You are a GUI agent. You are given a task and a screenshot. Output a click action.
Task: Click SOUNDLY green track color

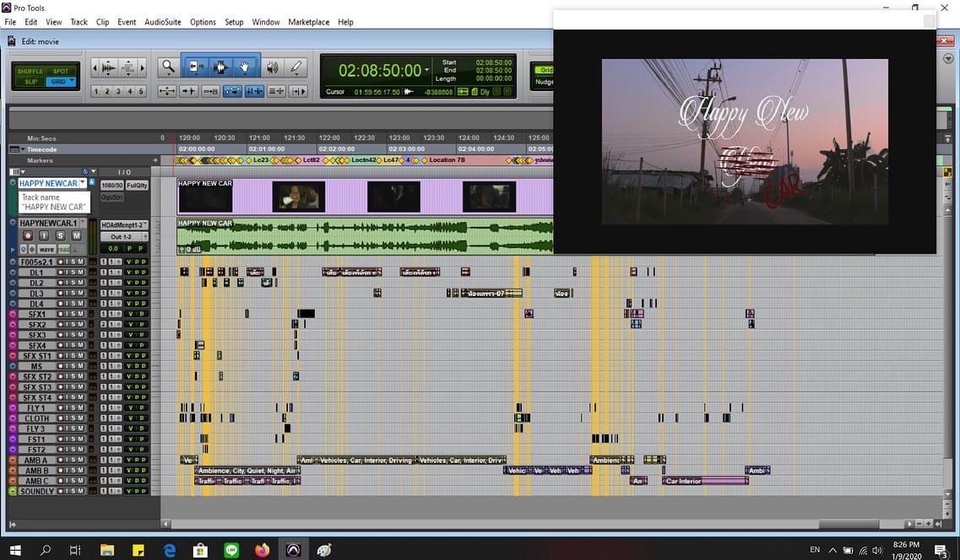[13, 491]
